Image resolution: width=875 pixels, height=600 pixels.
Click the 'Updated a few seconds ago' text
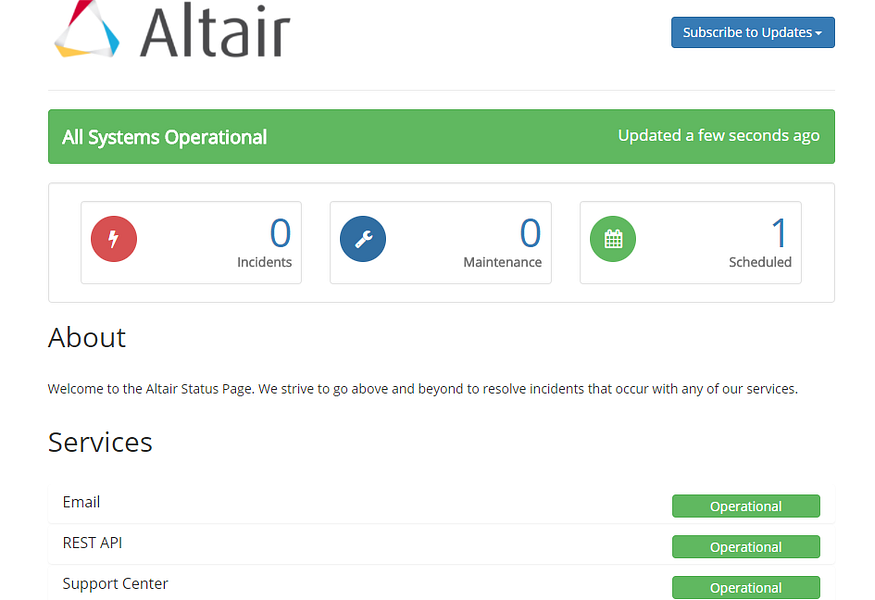click(x=719, y=136)
